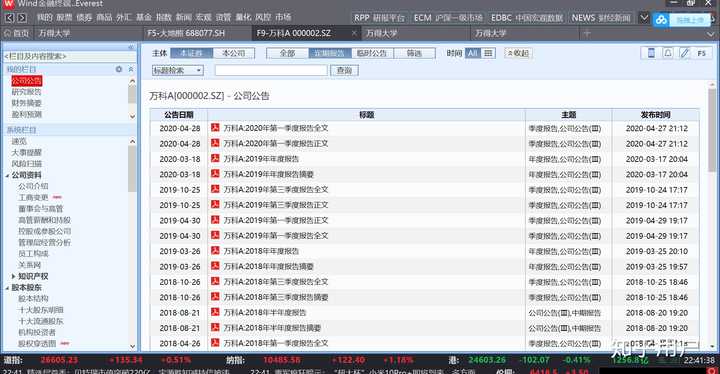Select the All time toggle
720x374 pixels.
pyautogui.click(x=473, y=53)
